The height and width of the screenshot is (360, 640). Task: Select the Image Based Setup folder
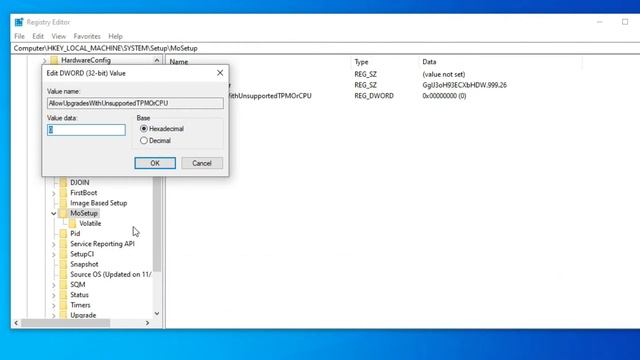pyautogui.click(x=98, y=203)
